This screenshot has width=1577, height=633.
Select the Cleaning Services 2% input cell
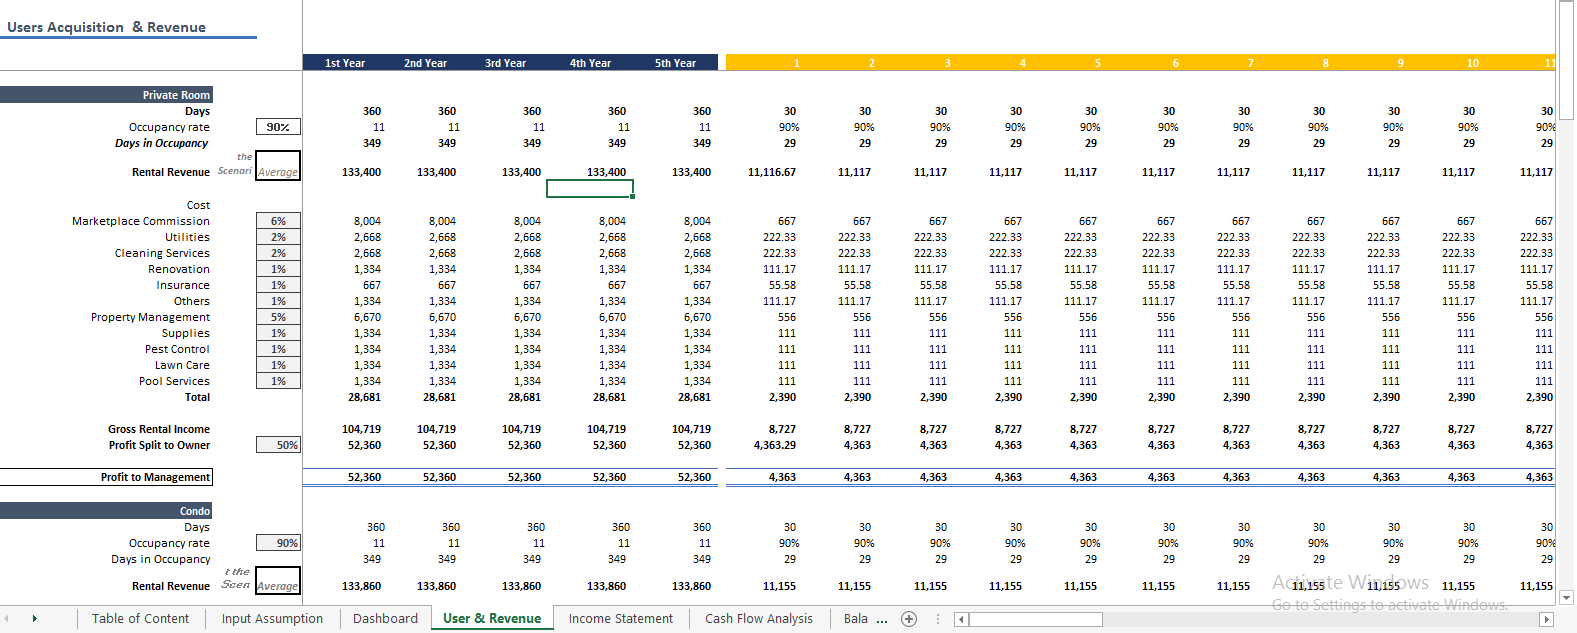click(x=278, y=253)
